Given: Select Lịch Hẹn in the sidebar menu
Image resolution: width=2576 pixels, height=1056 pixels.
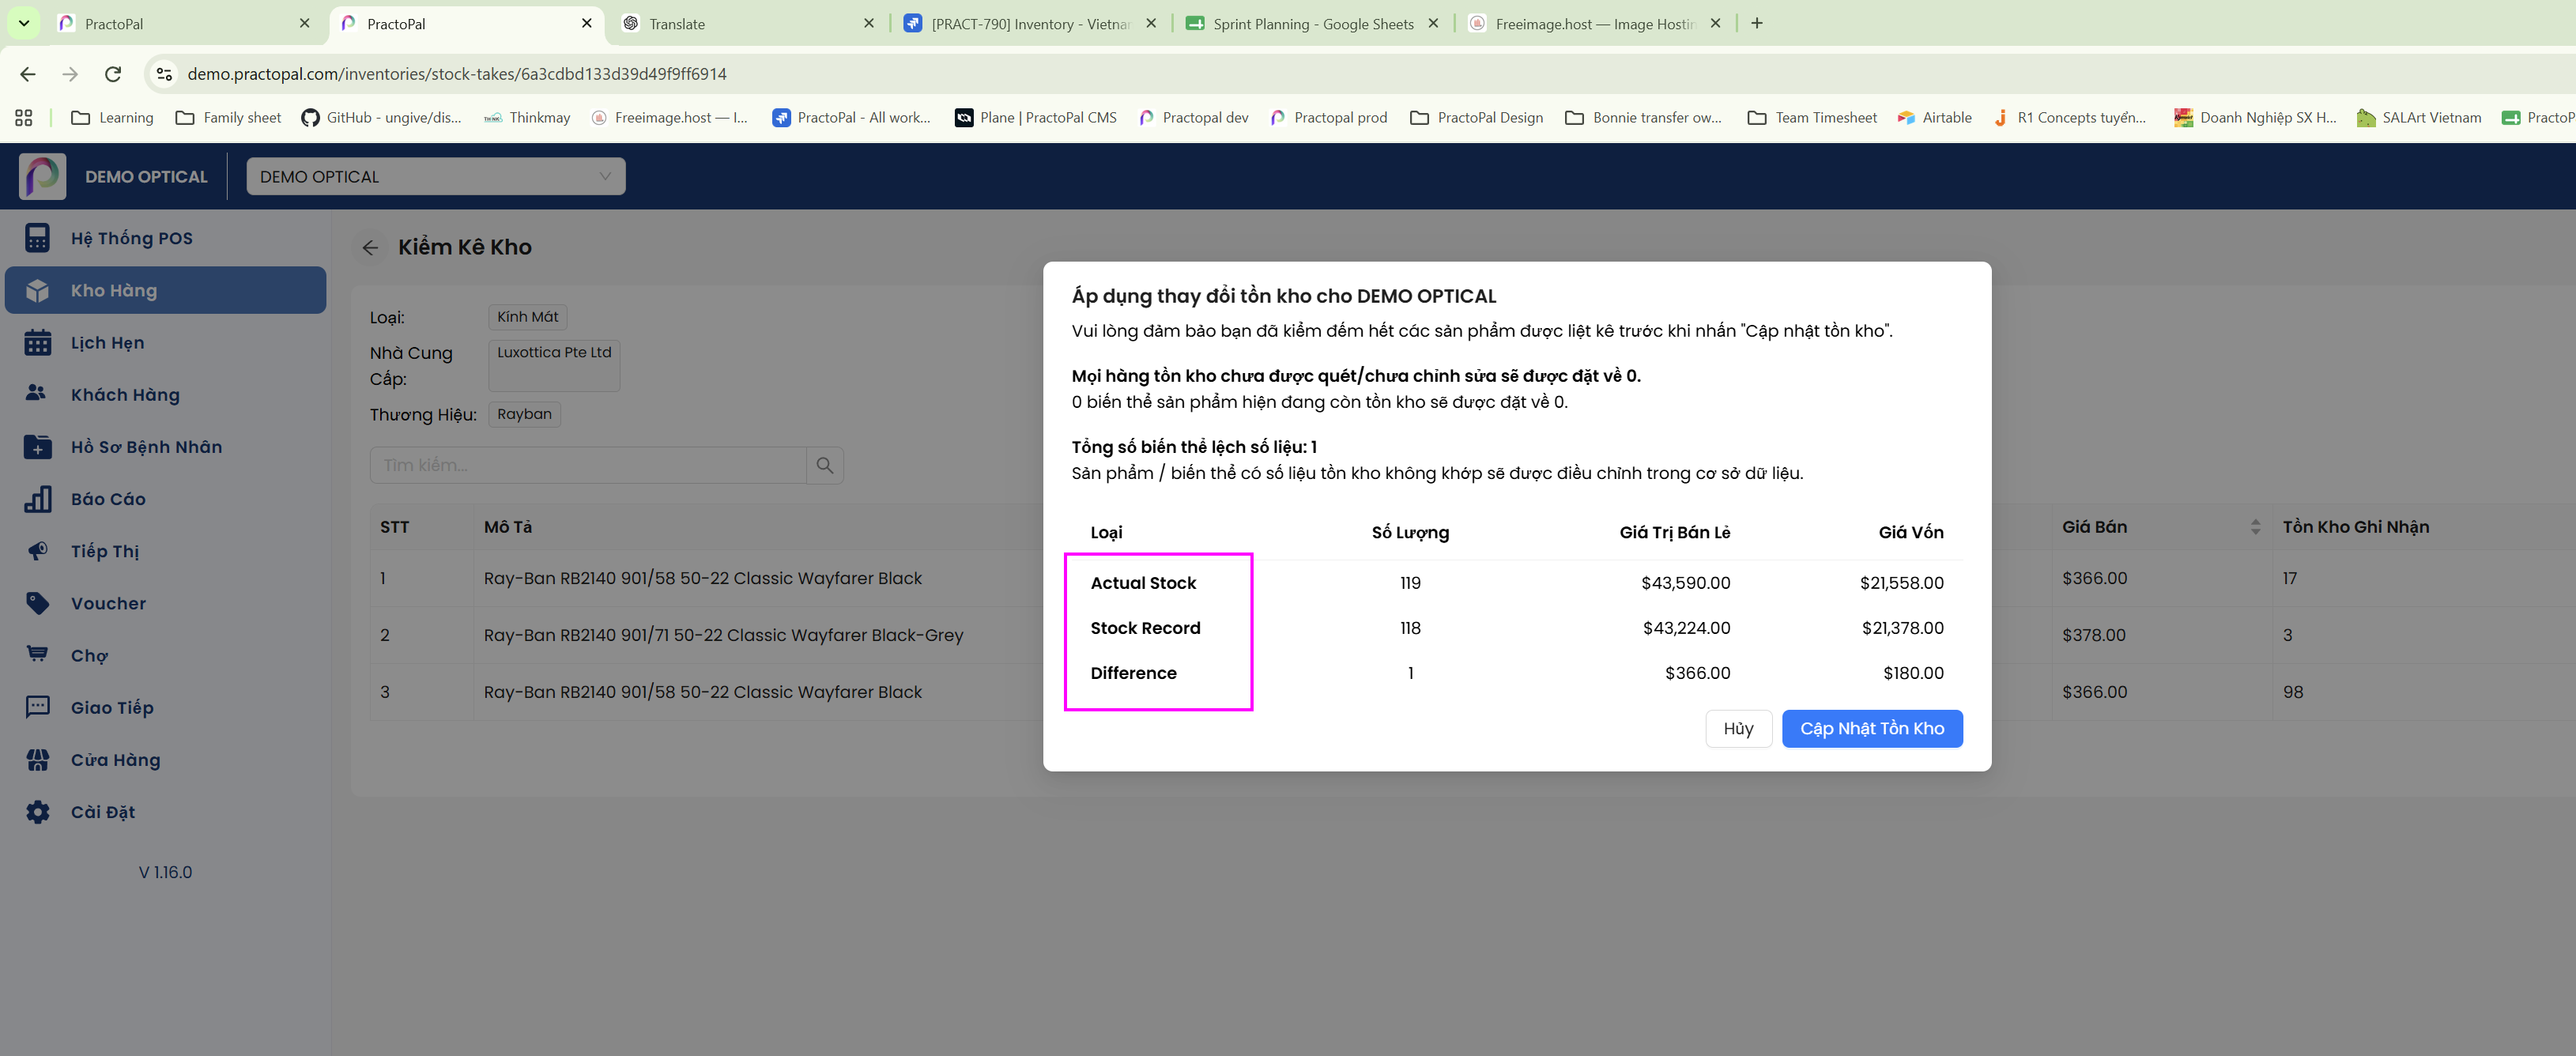Looking at the screenshot, I should click(x=166, y=343).
